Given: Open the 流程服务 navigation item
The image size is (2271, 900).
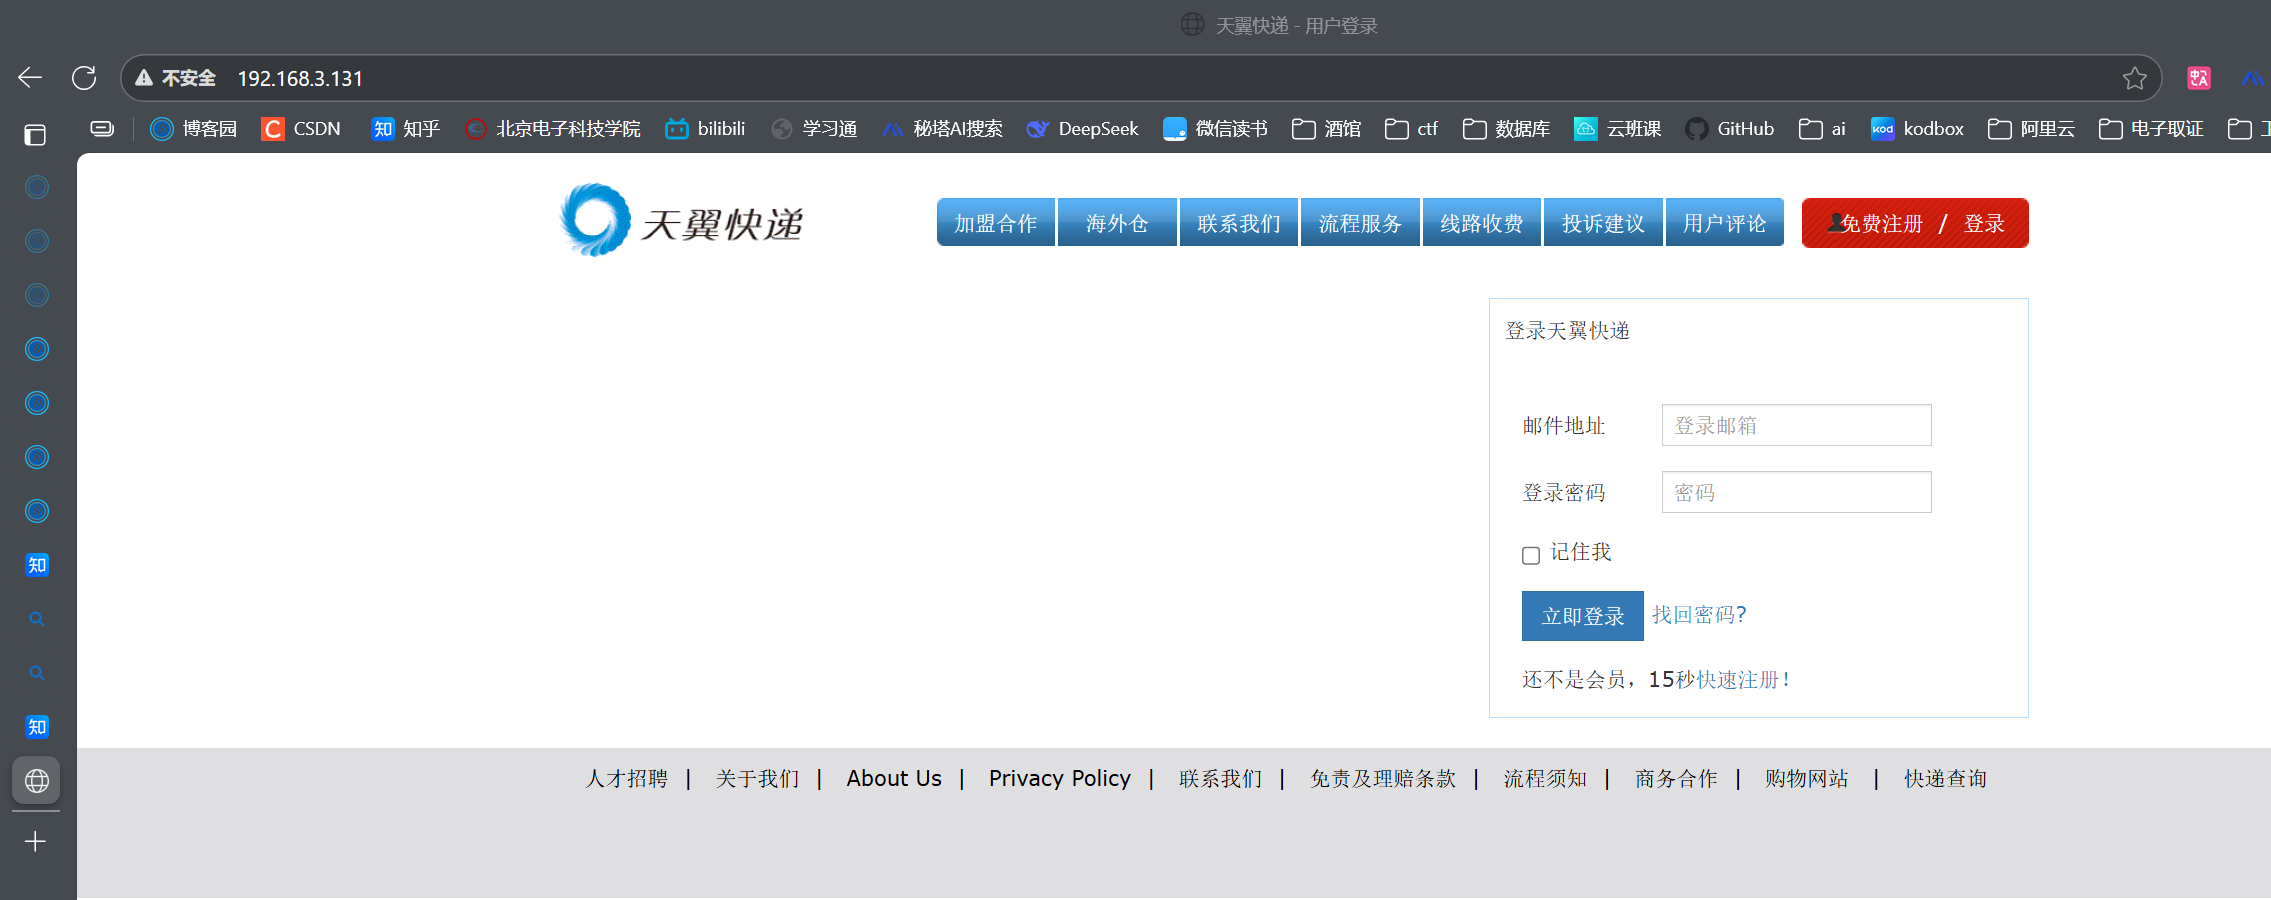Looking at the screenshot, I should pos(1360,222).
